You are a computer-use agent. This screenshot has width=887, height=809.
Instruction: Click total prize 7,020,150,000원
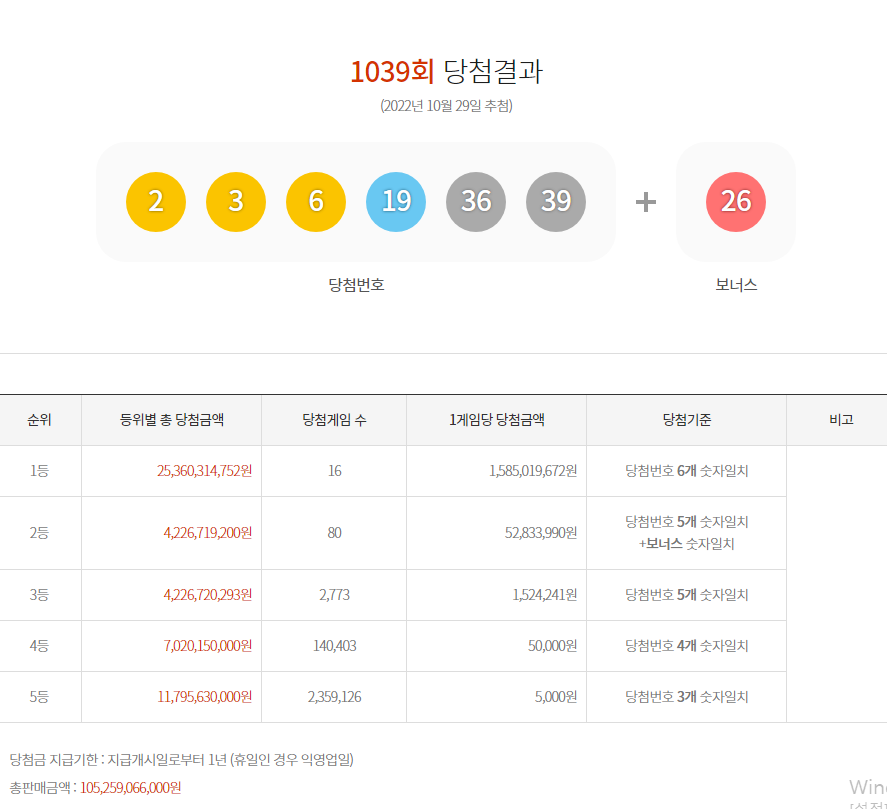[x=208, y=646]
